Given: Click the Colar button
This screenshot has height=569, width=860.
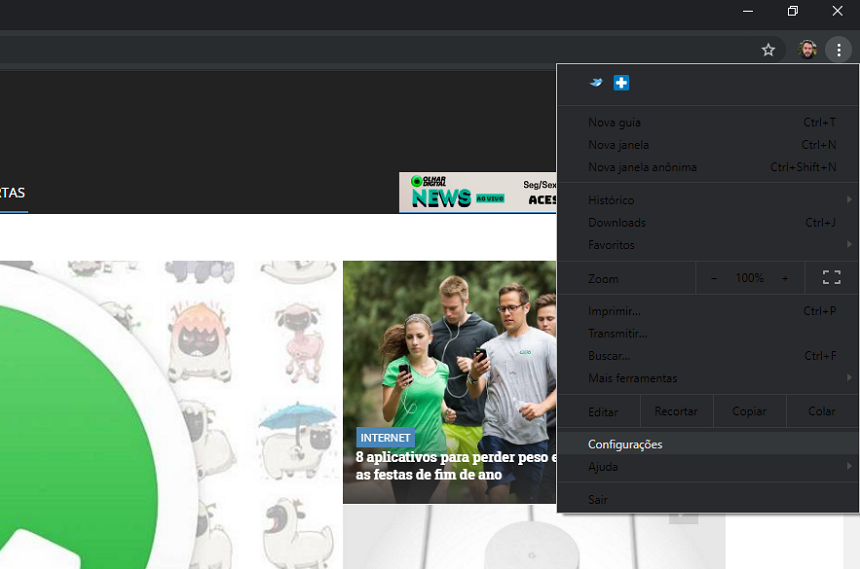Looking at the screenshot, I should click(822, 411).
